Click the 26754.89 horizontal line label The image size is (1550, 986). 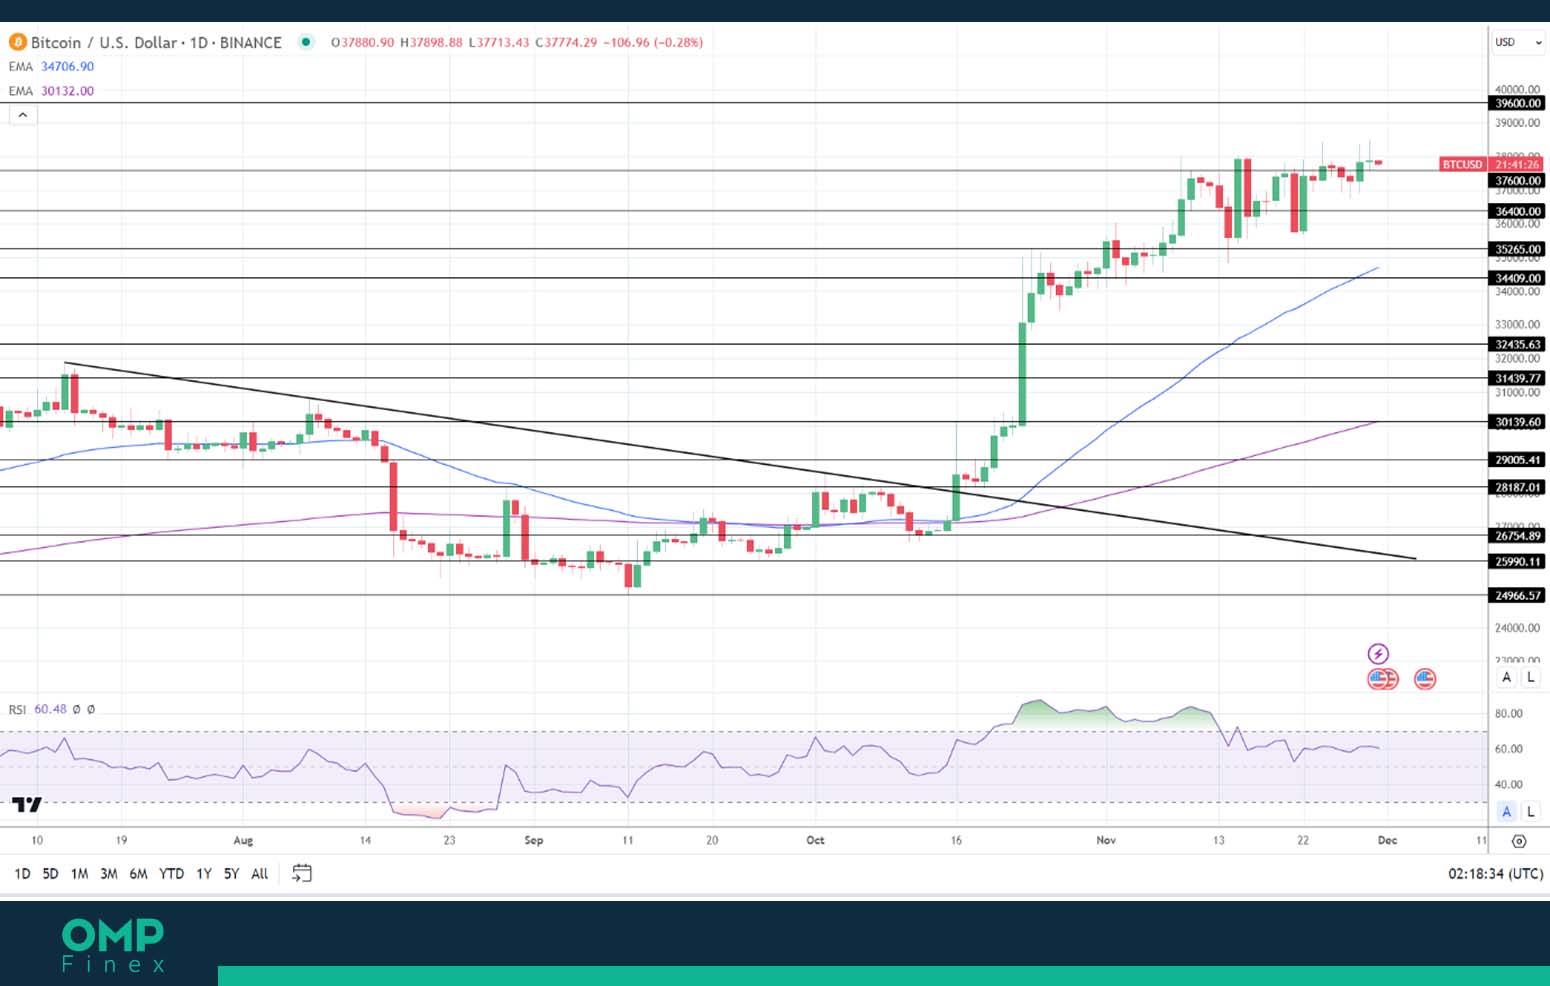pos(1518,536)
